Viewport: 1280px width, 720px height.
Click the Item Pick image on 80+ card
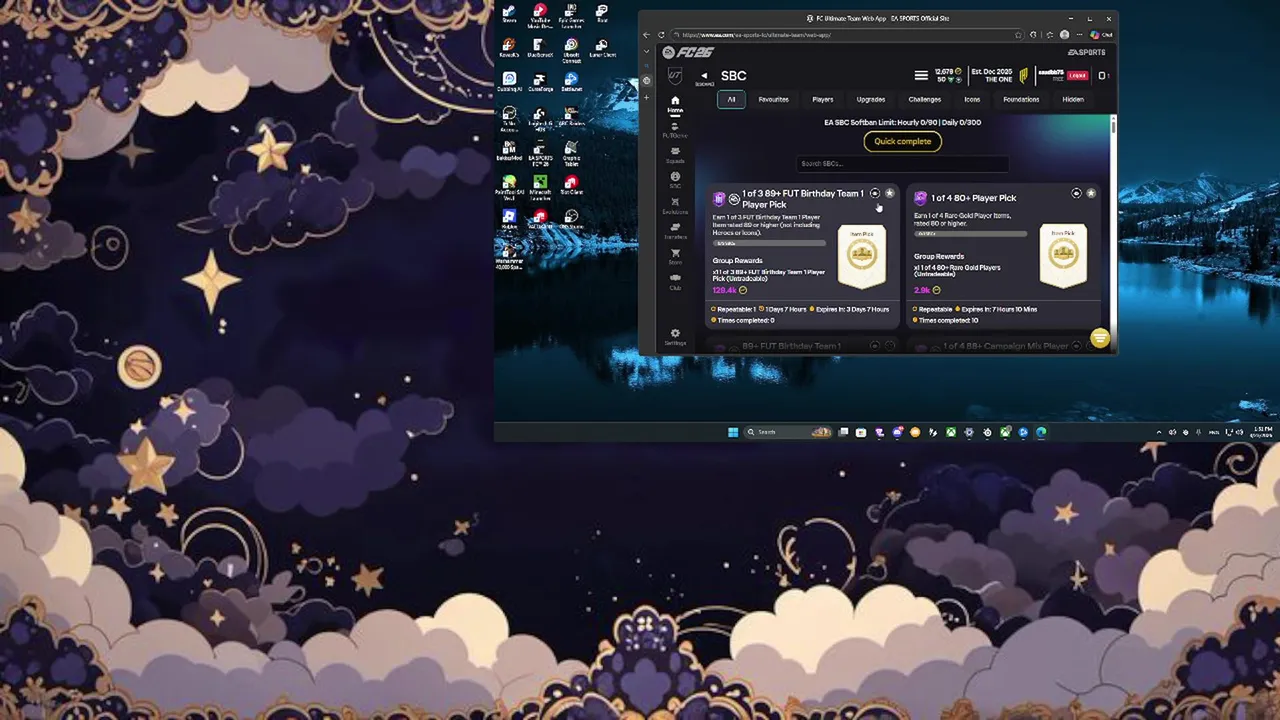(x=1063, y=256)
